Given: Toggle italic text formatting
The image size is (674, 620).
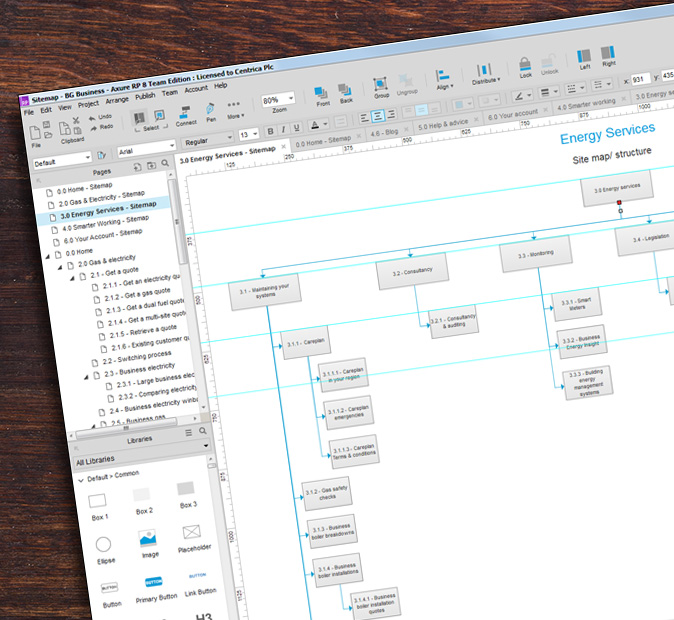Looking at the screenshot, I should tap(283, 129).
